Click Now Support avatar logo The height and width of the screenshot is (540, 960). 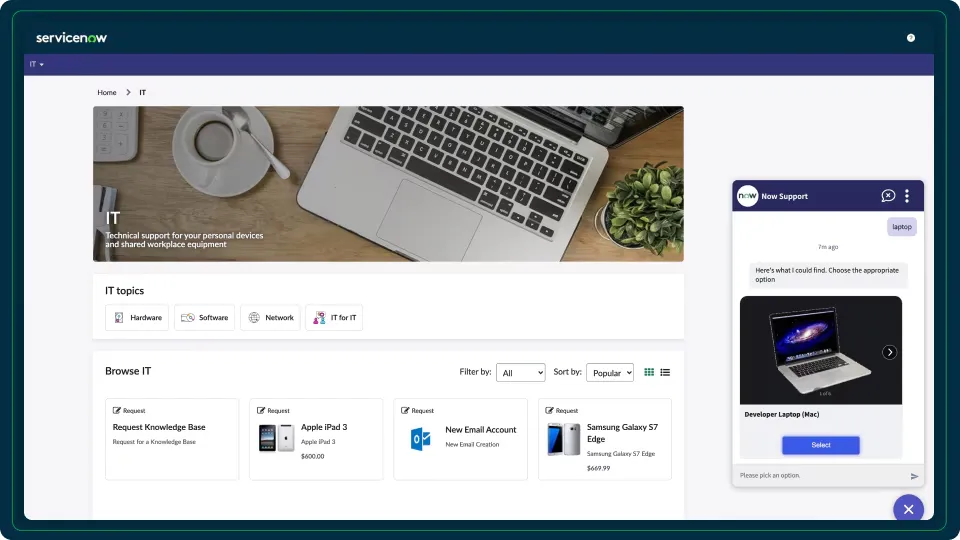pos(748,196)
